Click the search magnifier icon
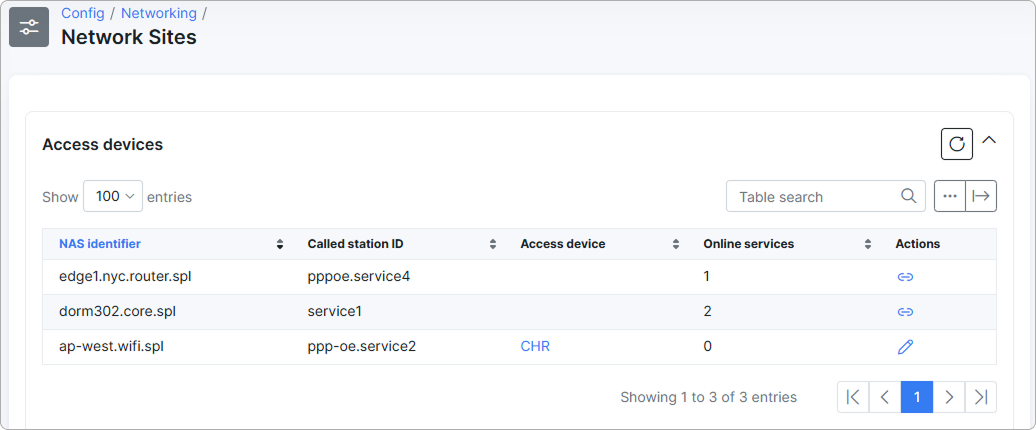The image size is (1036, 430). pyautogui.click(x=908, y=196)
